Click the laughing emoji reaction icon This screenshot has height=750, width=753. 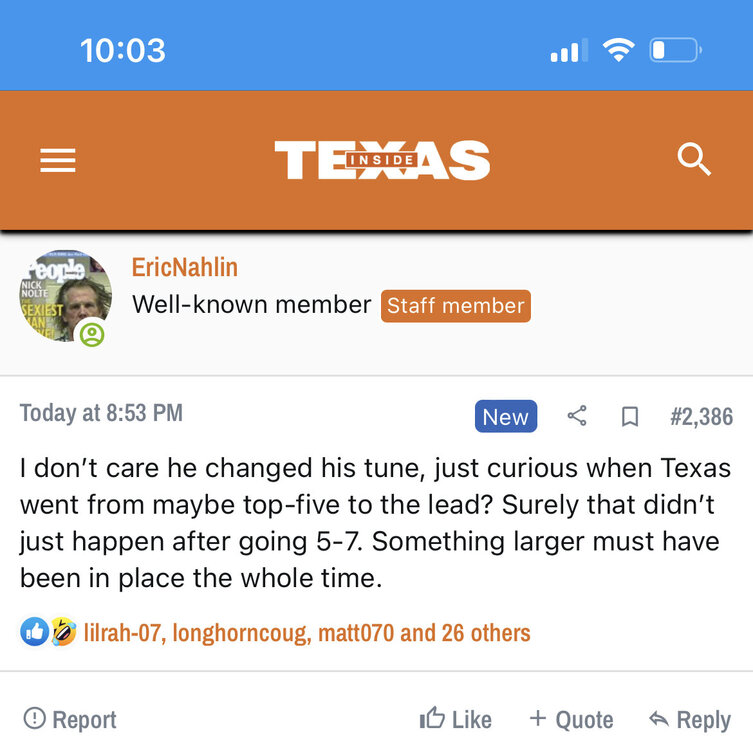click(x=63, y=631)
